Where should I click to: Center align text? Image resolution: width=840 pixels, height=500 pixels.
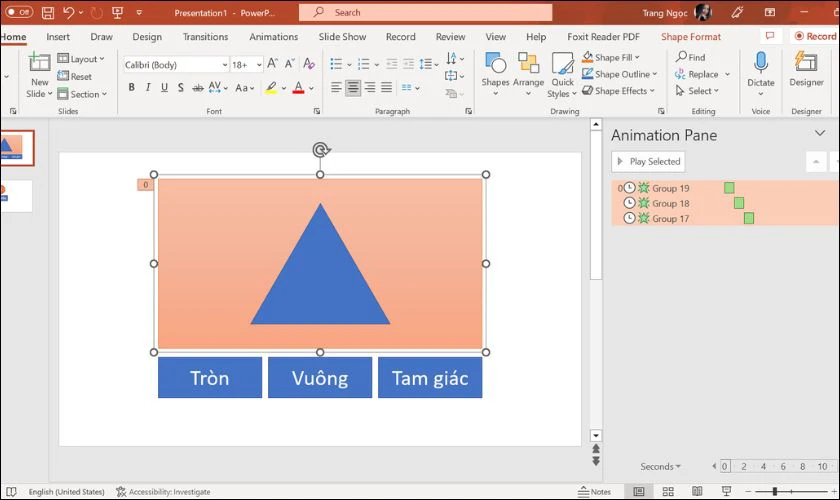tap(353, 87)
